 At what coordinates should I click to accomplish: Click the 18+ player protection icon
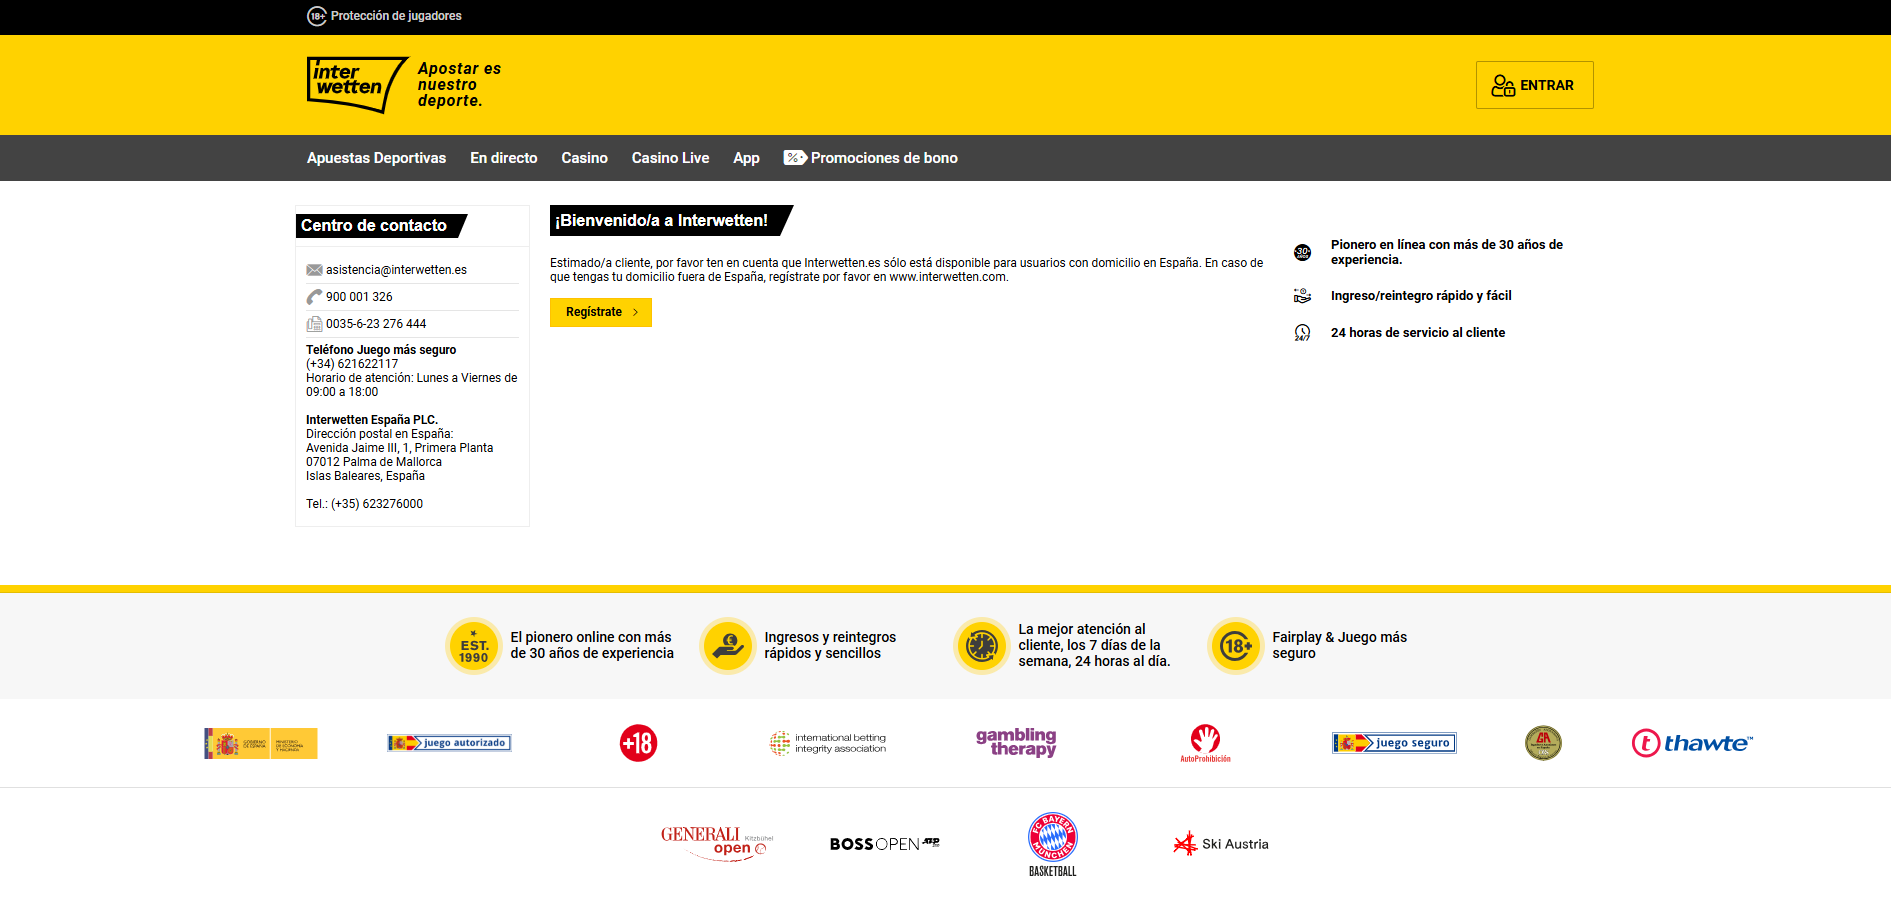pyautogui.click(x=316, y=16)
